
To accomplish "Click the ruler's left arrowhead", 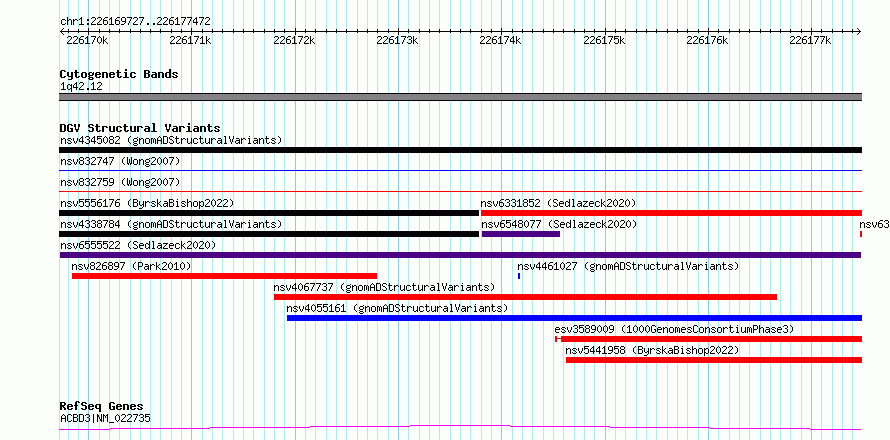I will (62, 31).
